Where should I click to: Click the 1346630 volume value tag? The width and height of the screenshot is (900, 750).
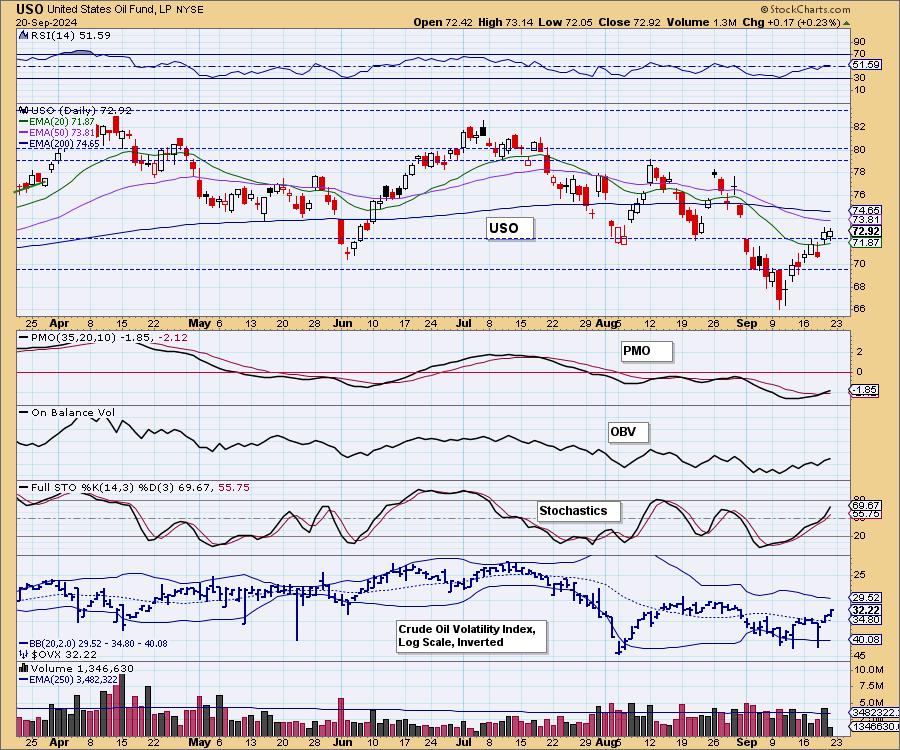874,726
